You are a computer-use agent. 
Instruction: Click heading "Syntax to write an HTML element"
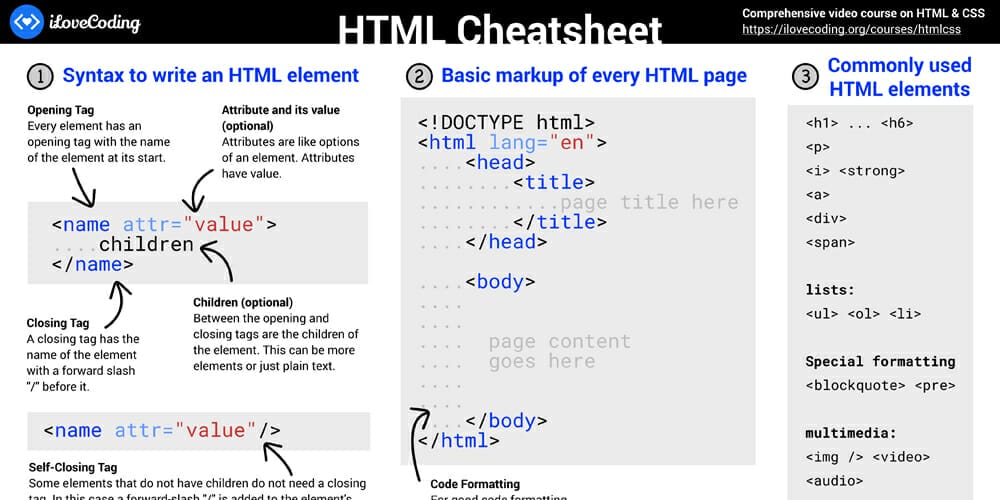(x=211, y=75)
